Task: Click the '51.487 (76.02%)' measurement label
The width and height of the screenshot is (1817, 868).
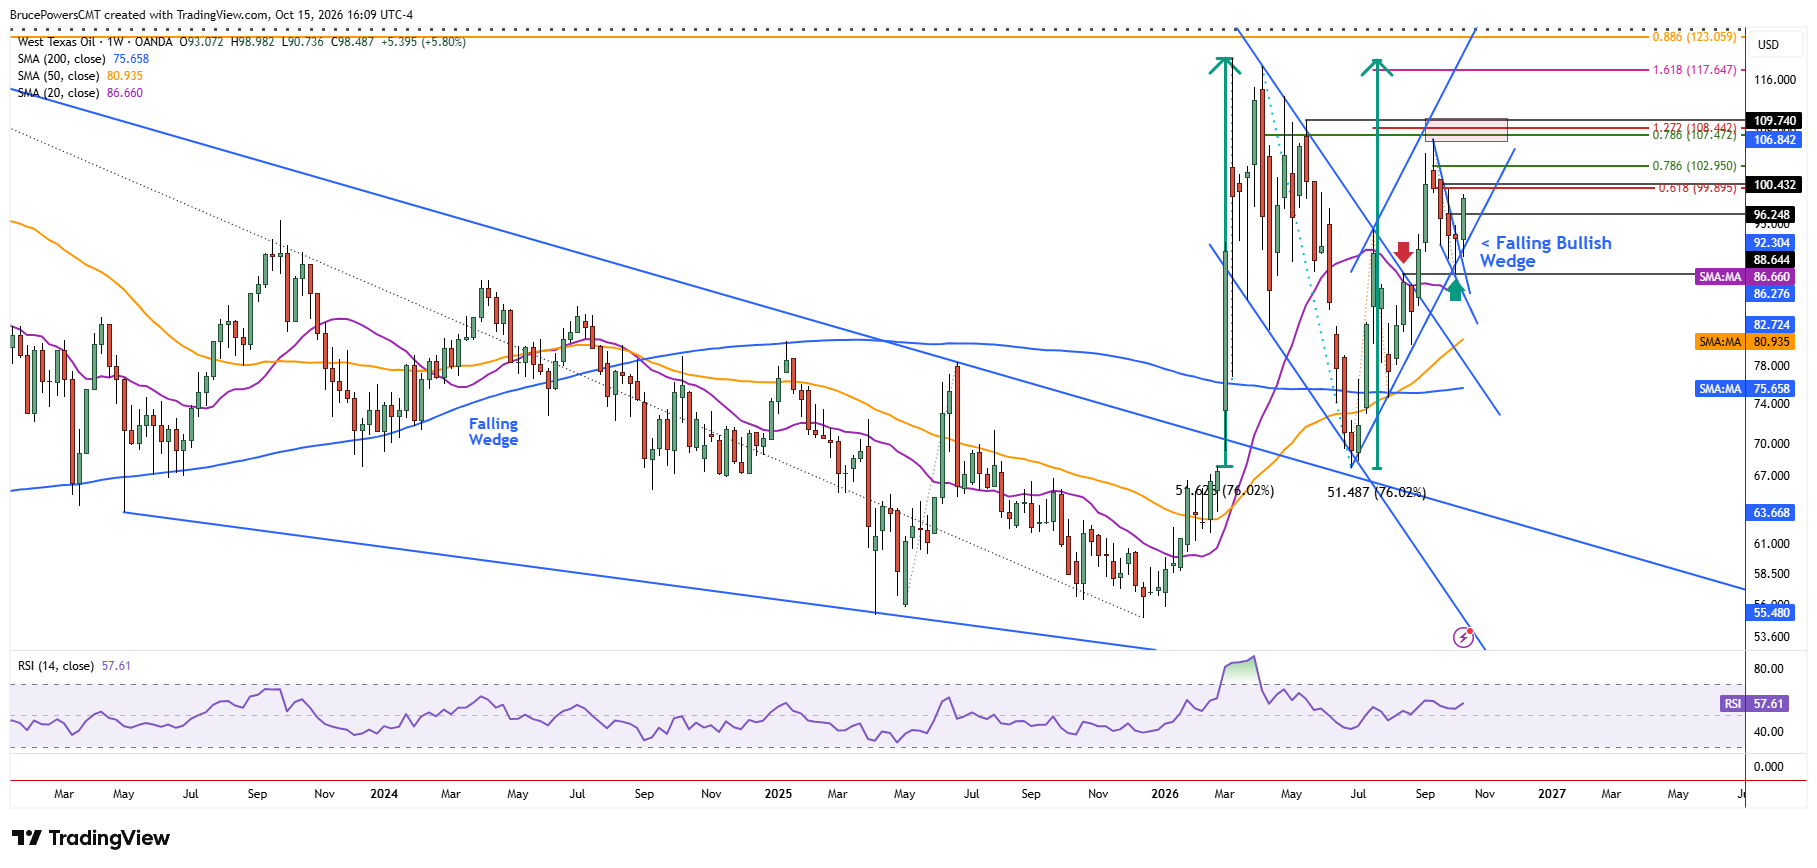Action: coord(1377,492)
